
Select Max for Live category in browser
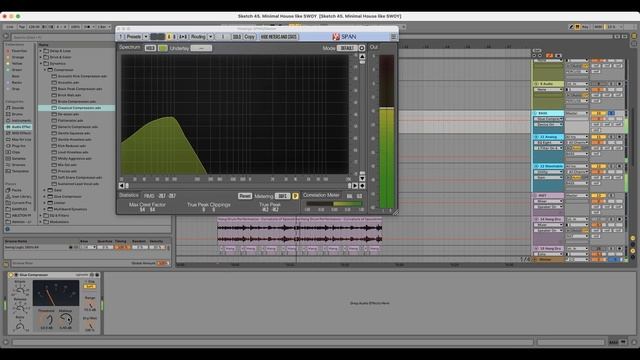pyautogui.click(x=18, y=140)
